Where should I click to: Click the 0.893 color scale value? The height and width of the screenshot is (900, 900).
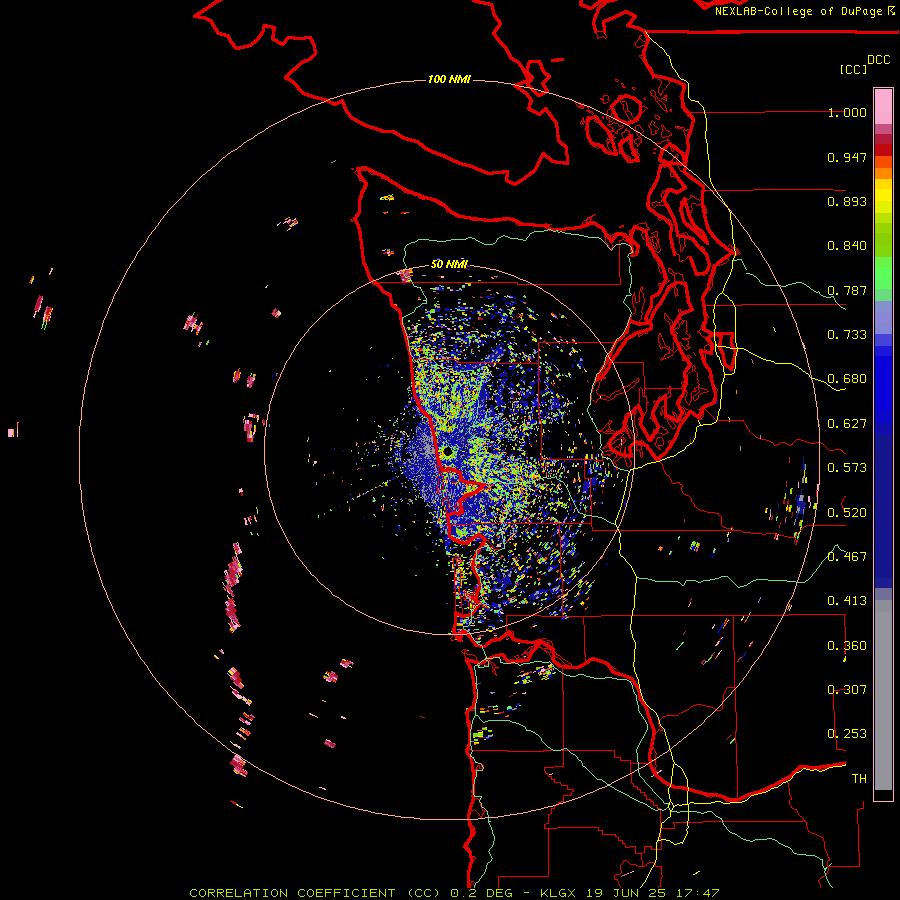point(847,201)
